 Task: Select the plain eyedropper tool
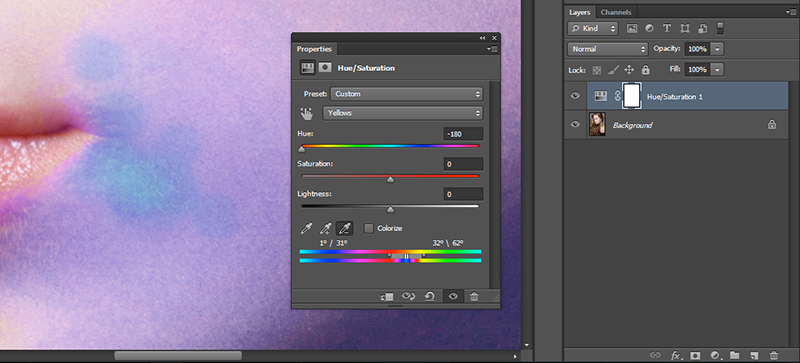tap(307, 228)
